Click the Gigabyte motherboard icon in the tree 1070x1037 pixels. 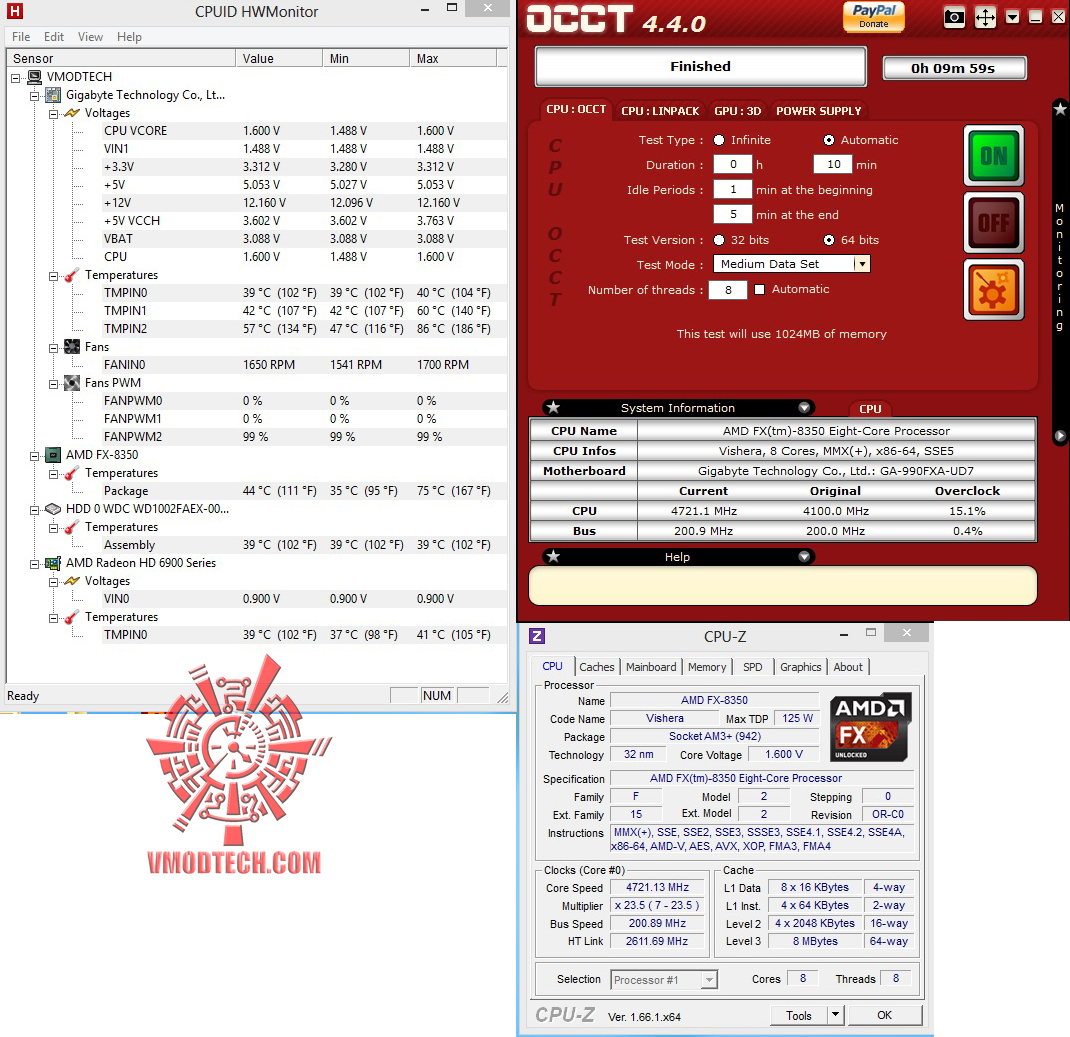[x=53, y=95]
